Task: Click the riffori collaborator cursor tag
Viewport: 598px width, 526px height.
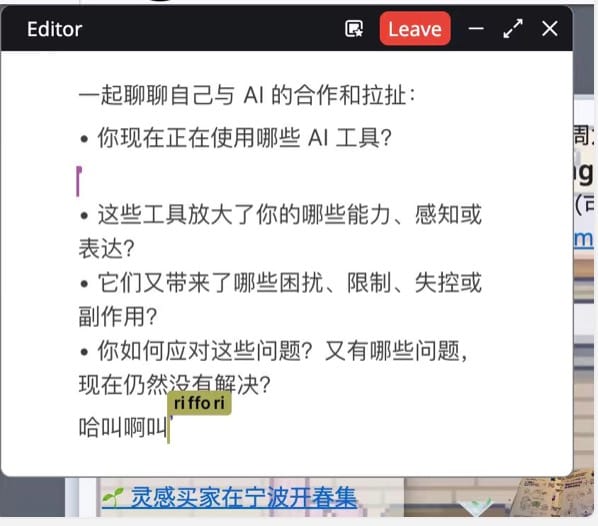Action: pos(199,403)
